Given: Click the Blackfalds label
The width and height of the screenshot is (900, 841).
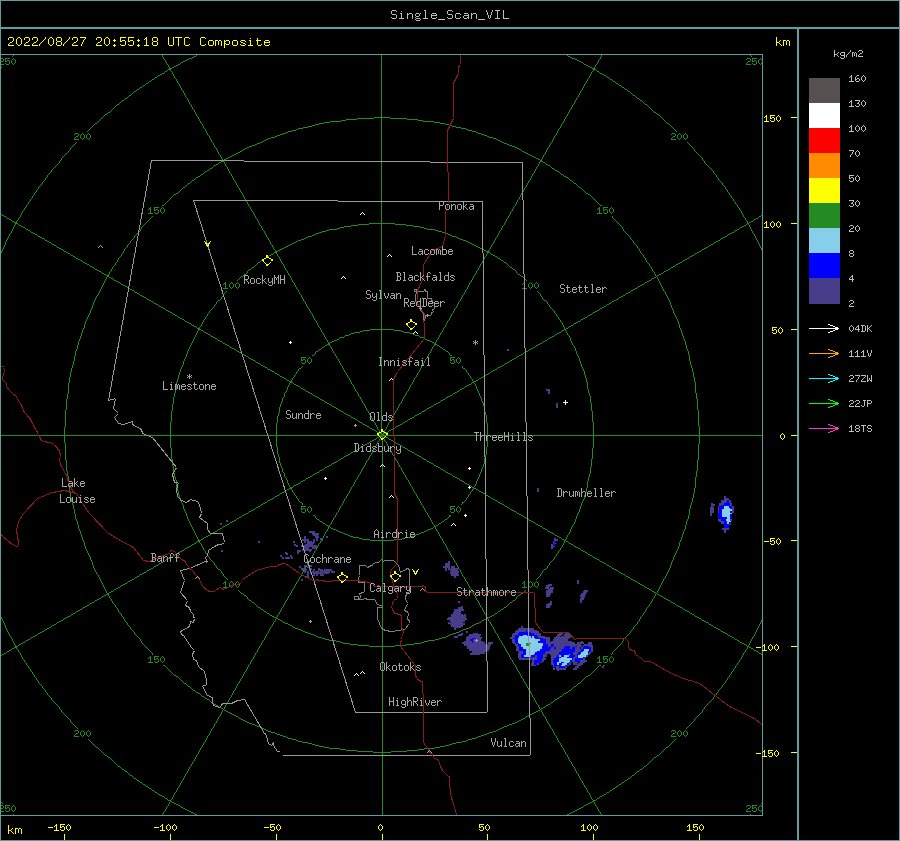Looking at the screenshot, I should click(x=425, y=277).
